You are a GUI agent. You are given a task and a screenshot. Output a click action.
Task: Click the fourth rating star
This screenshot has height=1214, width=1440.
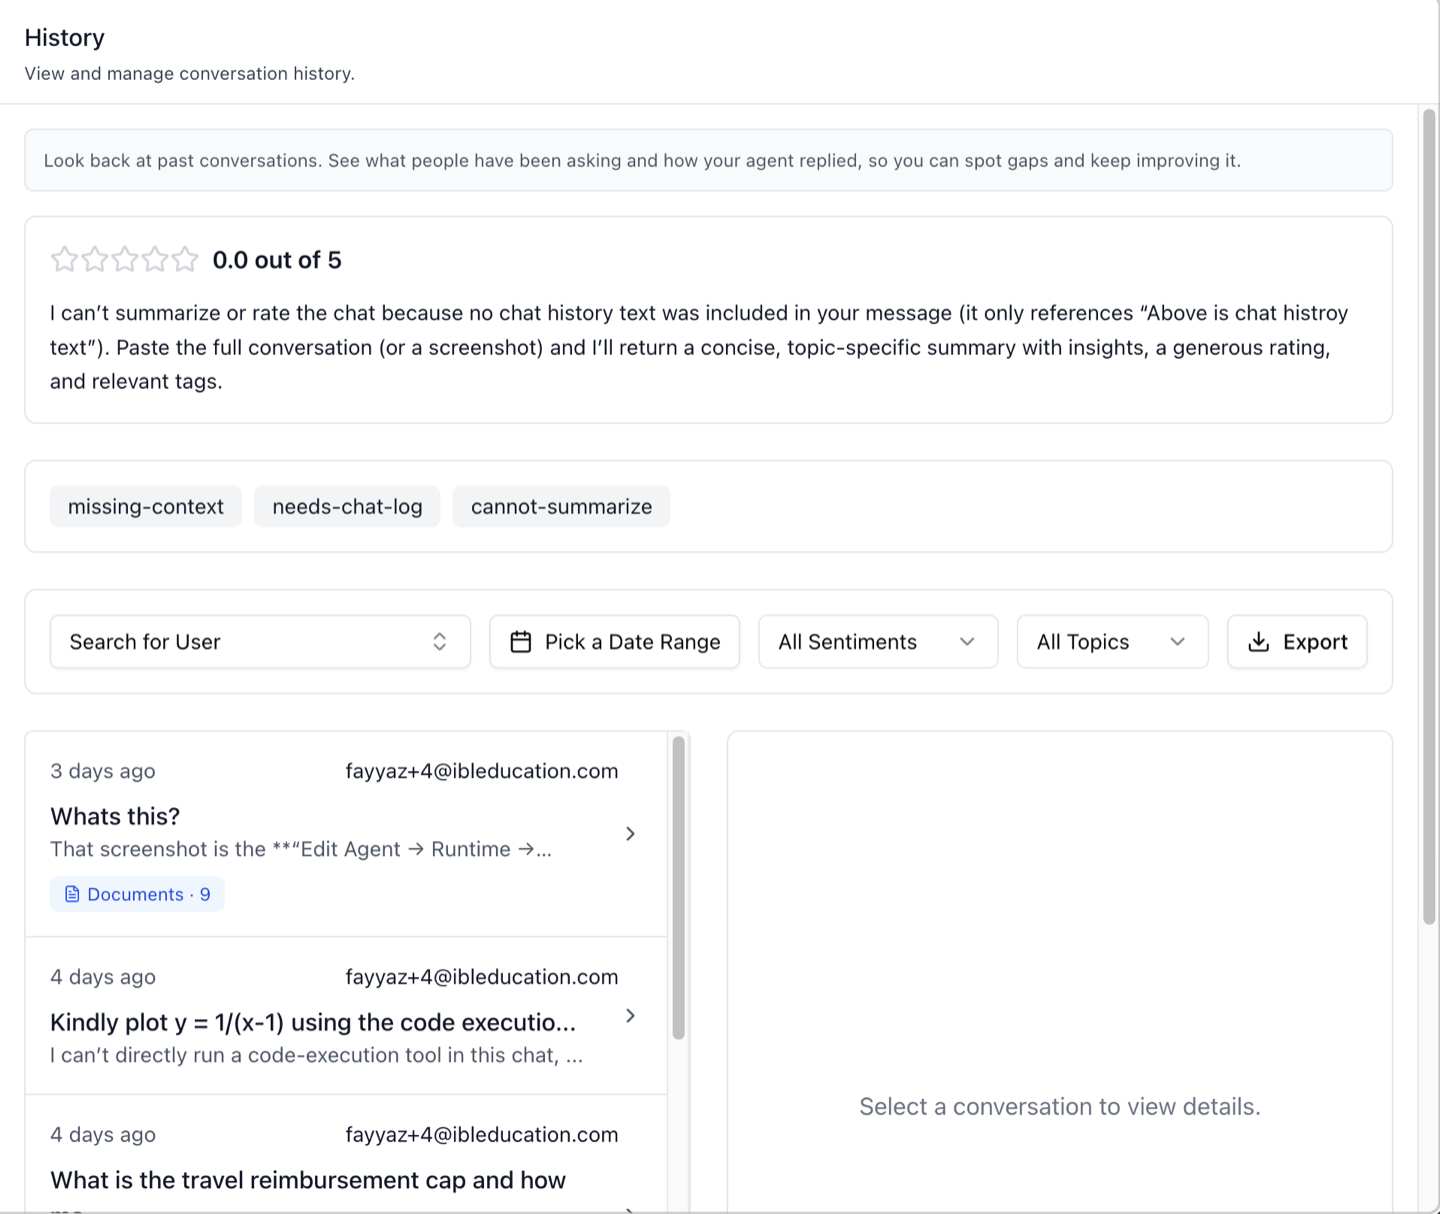[155, 260]
